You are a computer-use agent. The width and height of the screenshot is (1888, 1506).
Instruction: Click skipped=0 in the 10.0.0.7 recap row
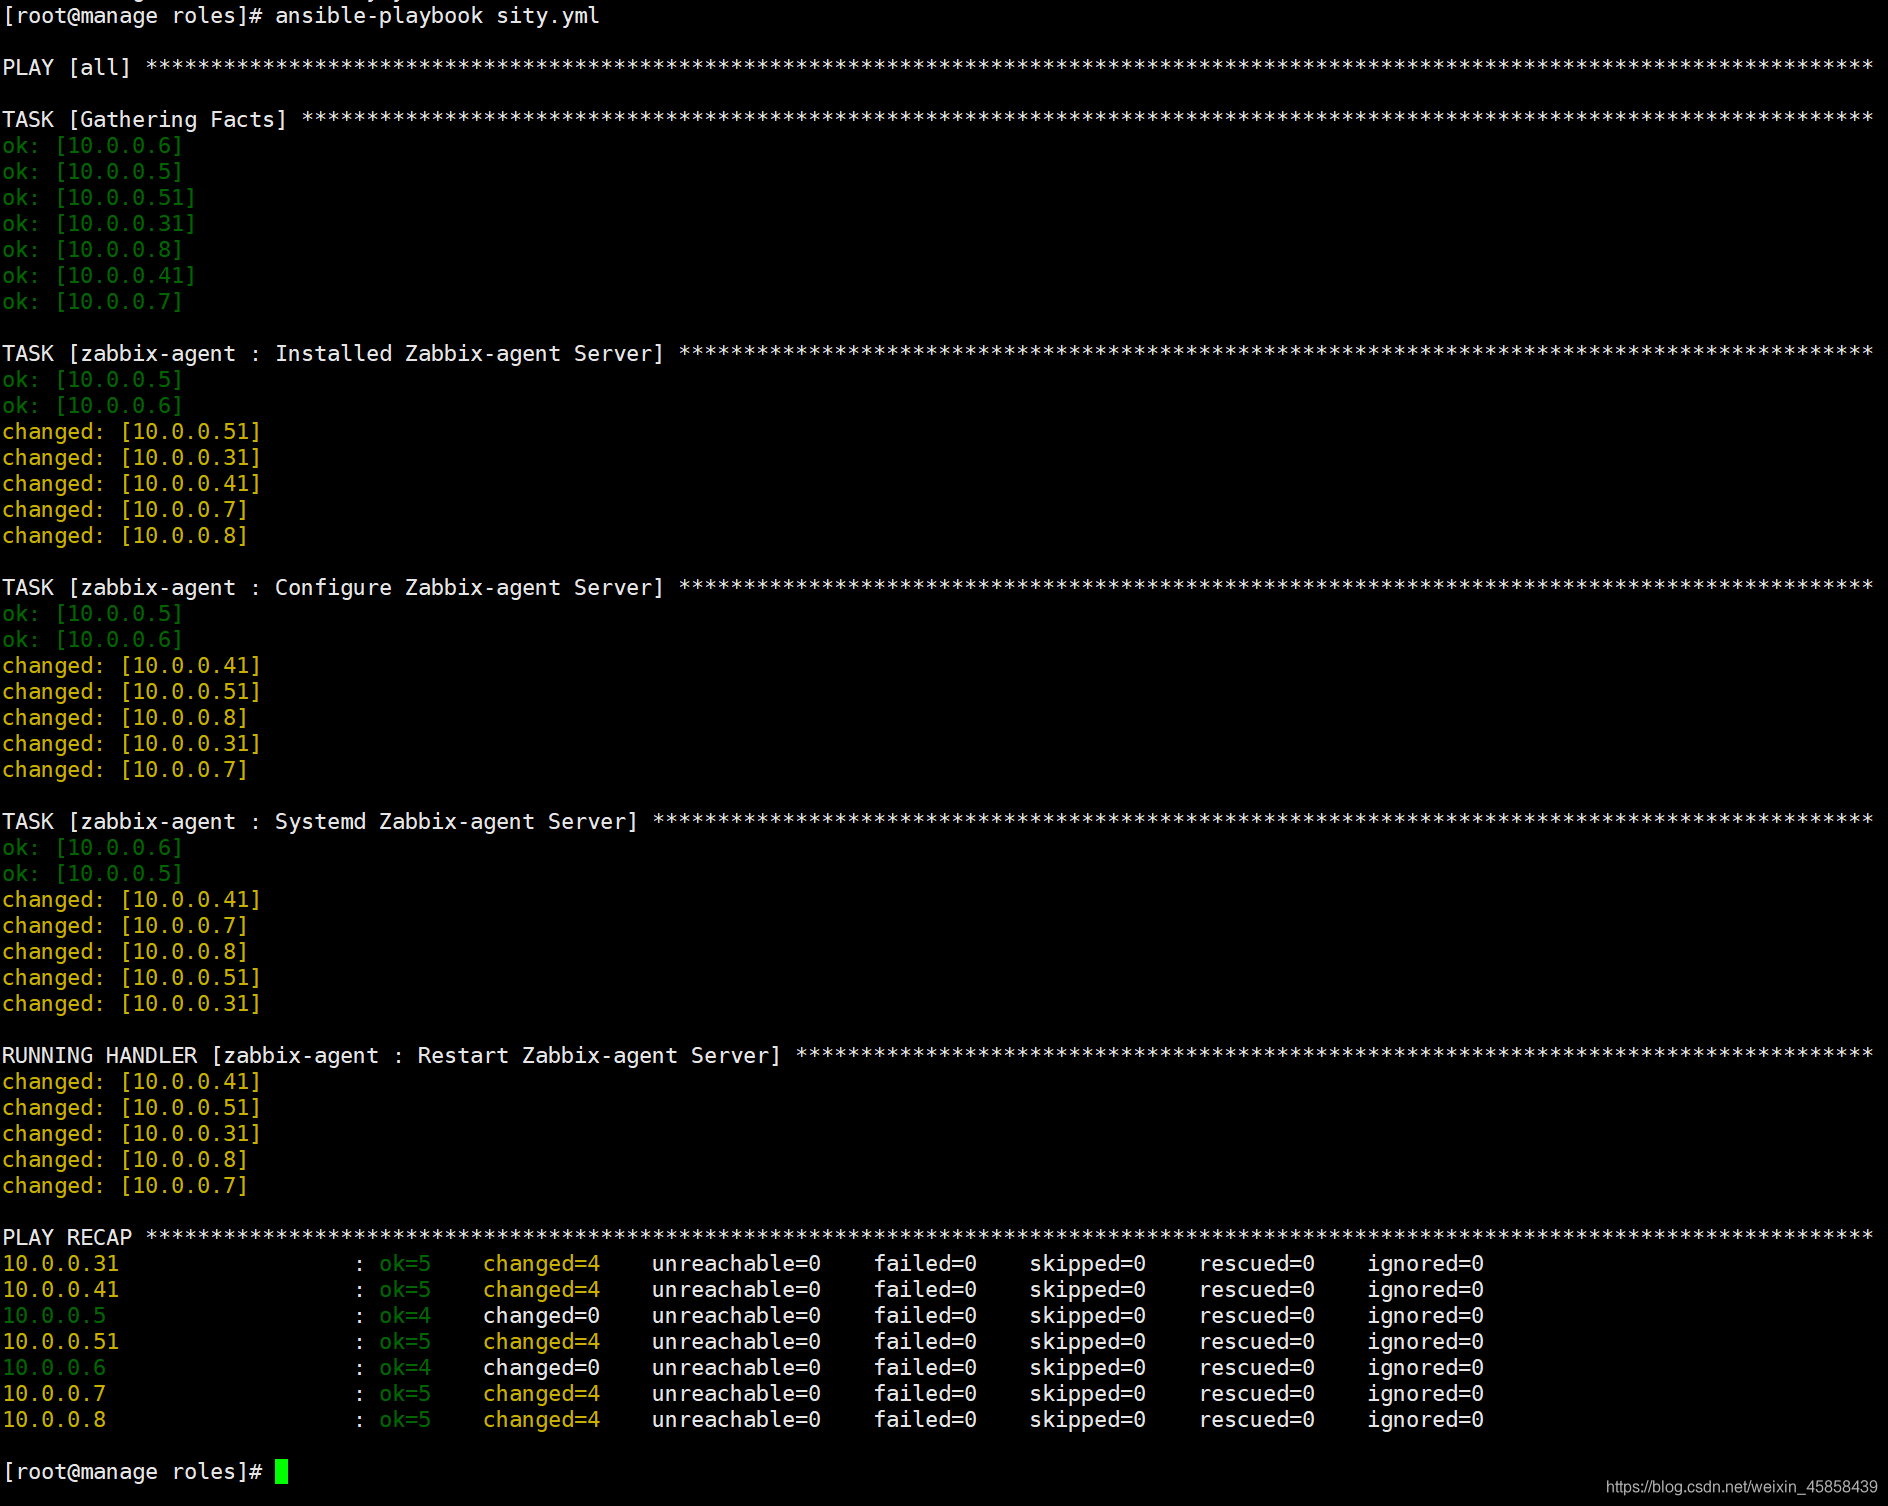pos(1088,1394)
